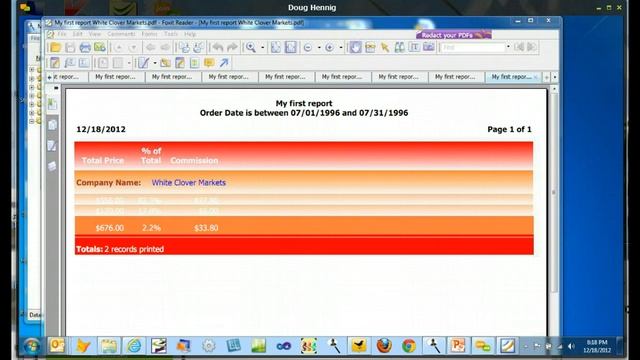Email the PDF using the envelope icon

[x=100, y=47]
